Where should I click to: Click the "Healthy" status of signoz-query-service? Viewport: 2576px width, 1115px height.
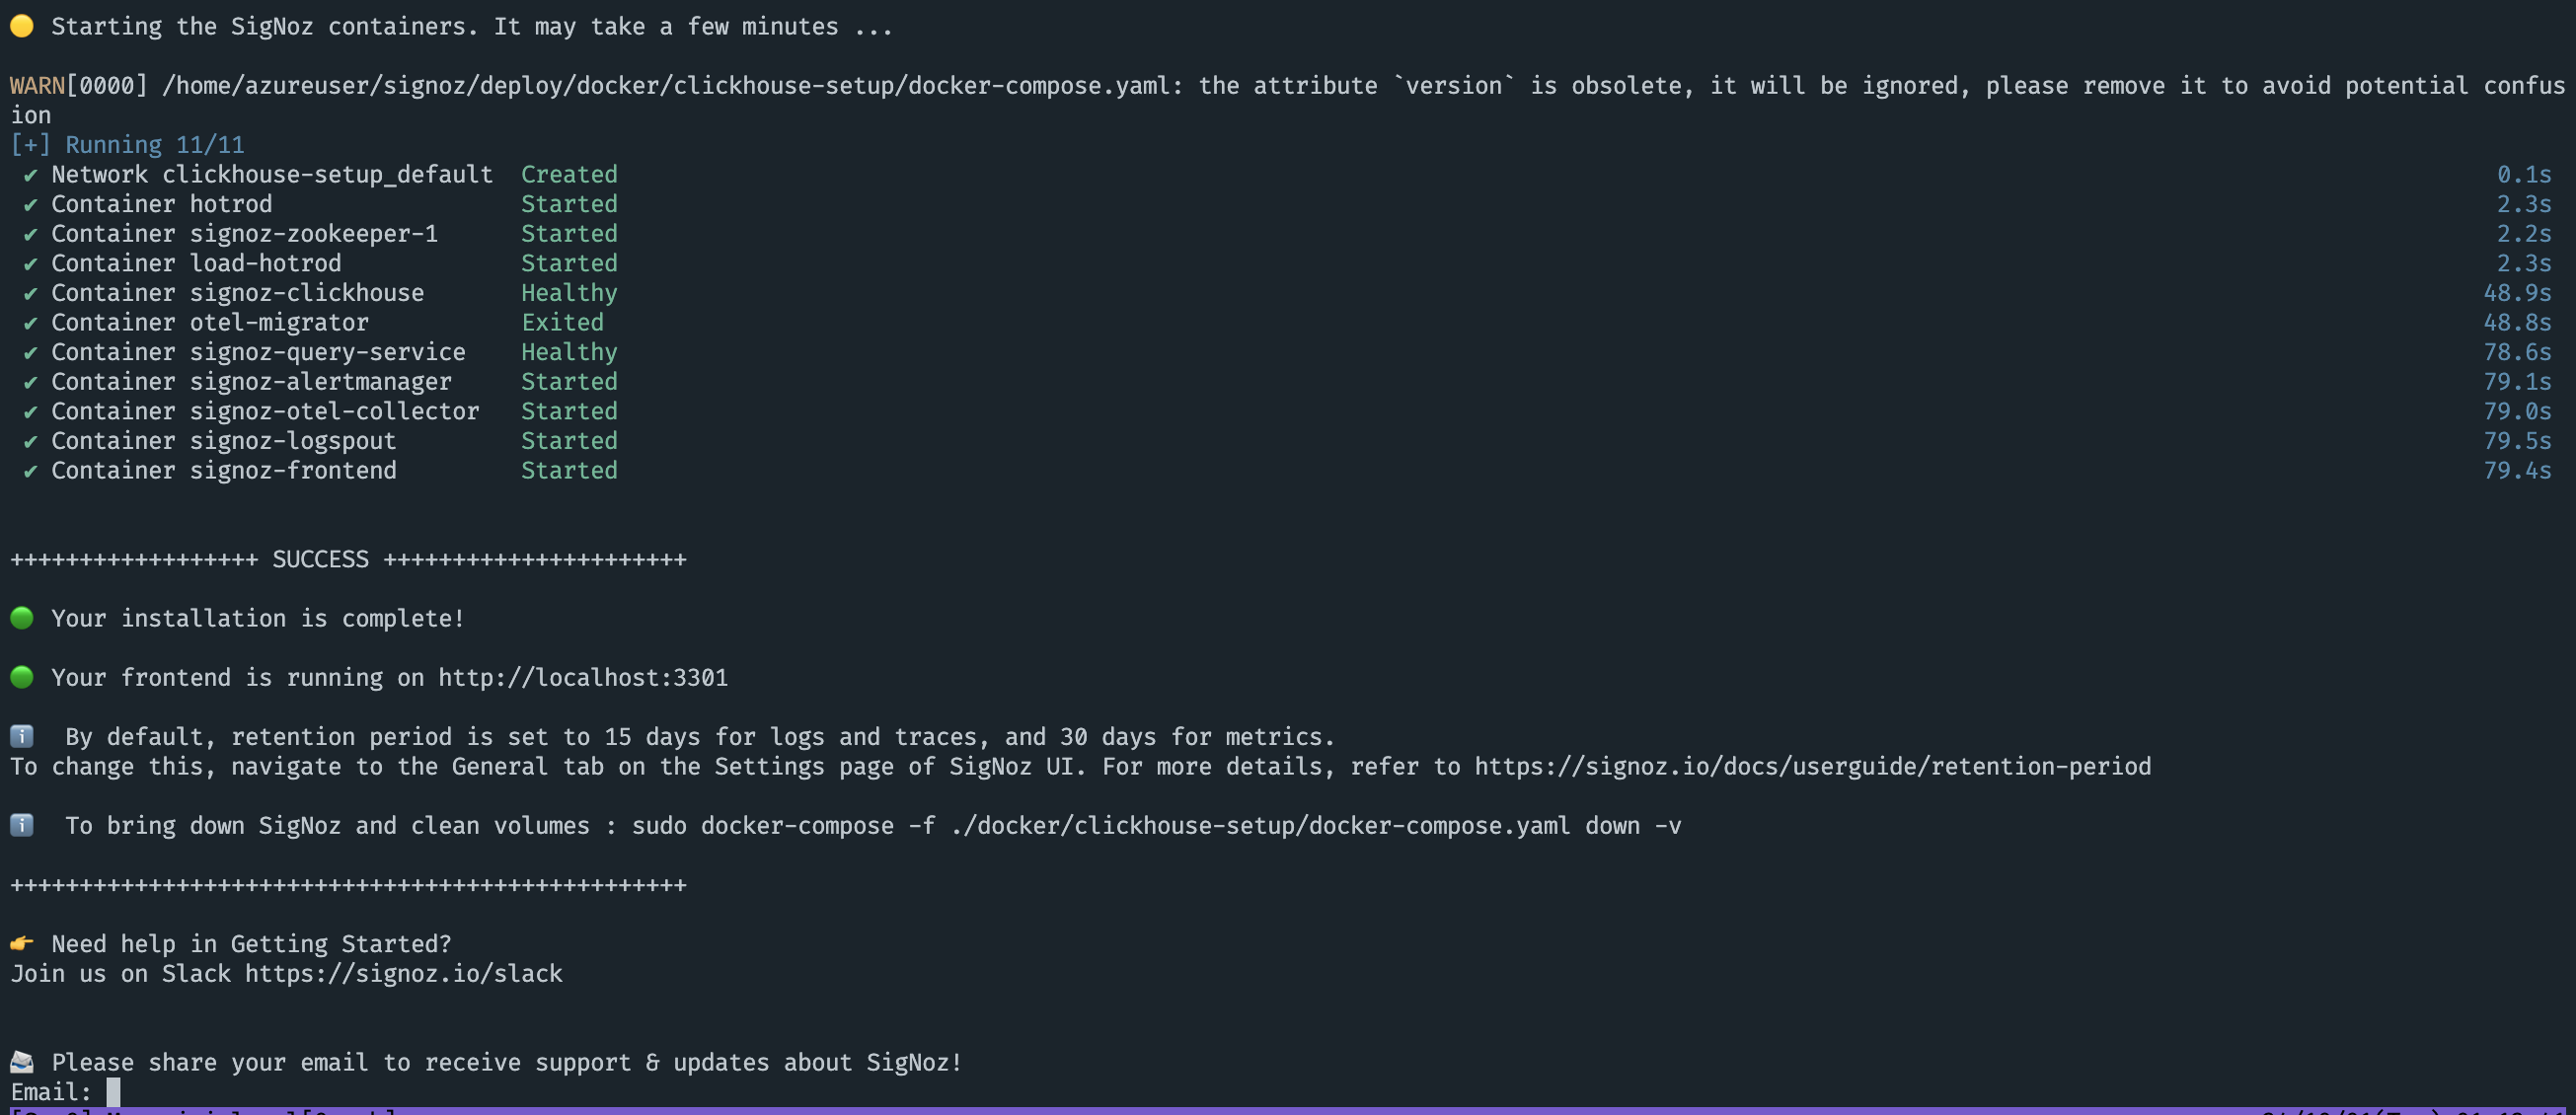(x=569, y=353)
